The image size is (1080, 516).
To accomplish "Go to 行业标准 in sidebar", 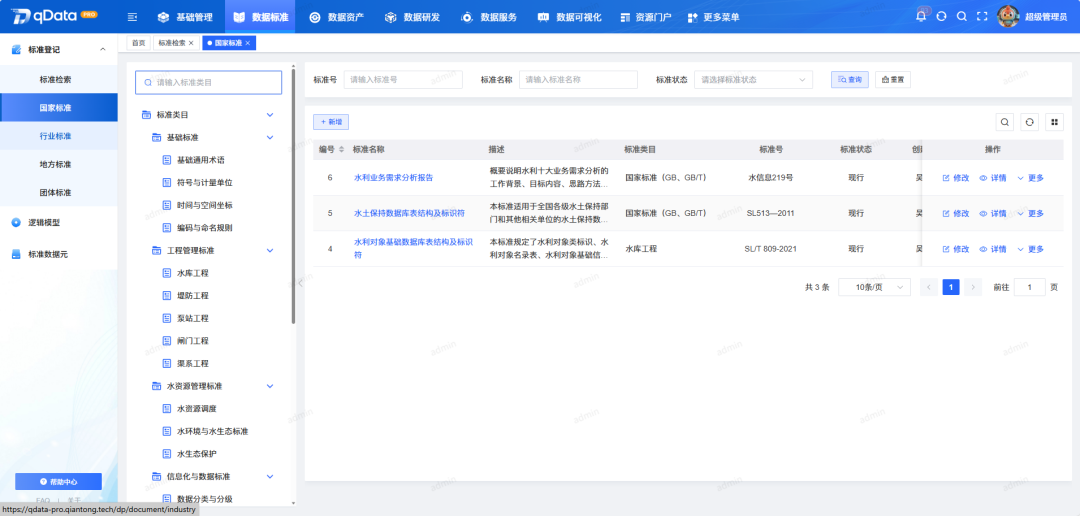I will click(x=55, y=136).
